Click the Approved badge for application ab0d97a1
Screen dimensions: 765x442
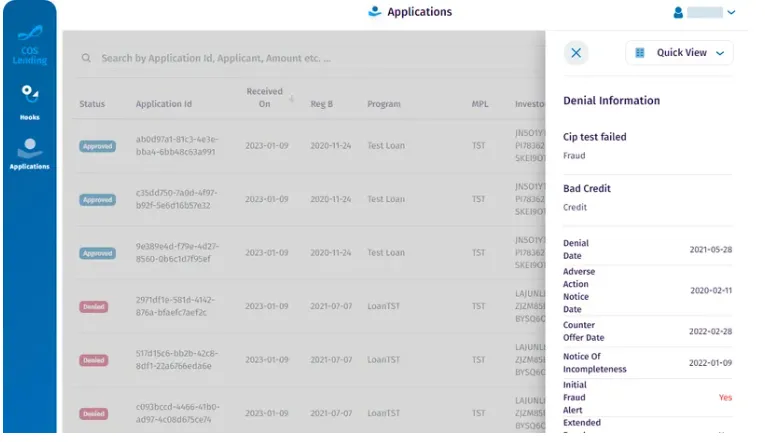coord(98,146)
